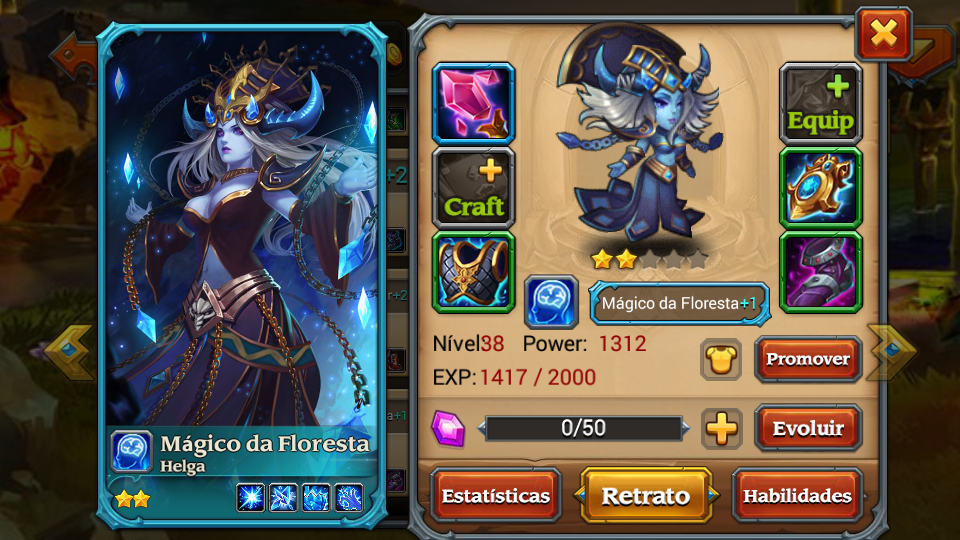Viewport: 960px width, 540px height.
Task: Select the golden amulet equipment slot
Action: pos(820,188)
